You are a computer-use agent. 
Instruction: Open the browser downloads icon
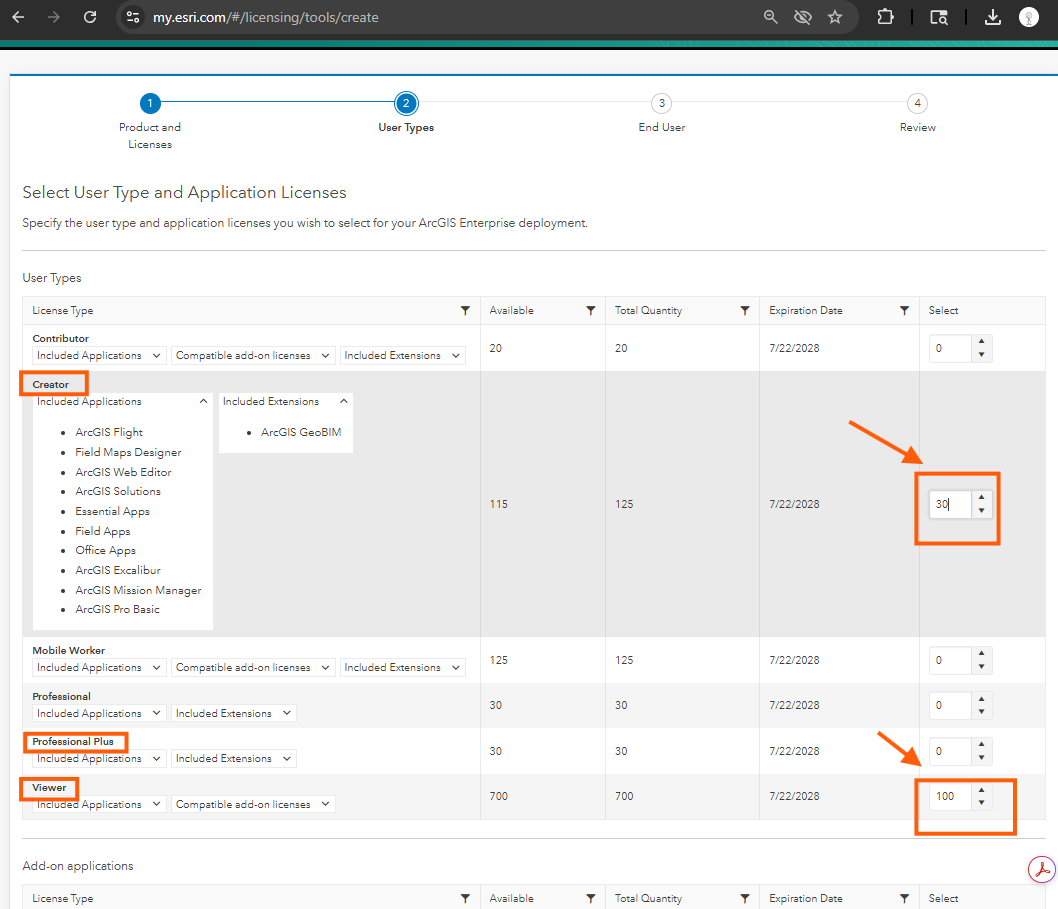[992, 17]
